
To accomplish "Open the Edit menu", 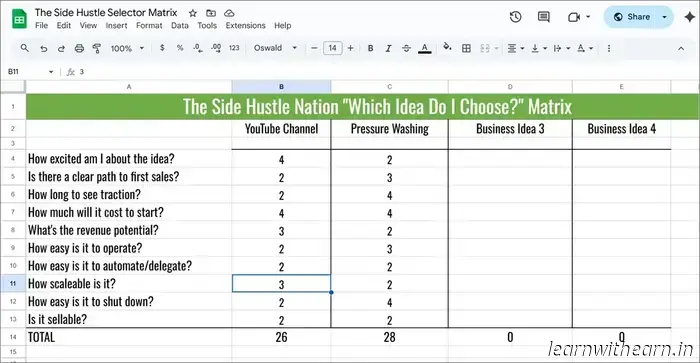I will point(64,25).
